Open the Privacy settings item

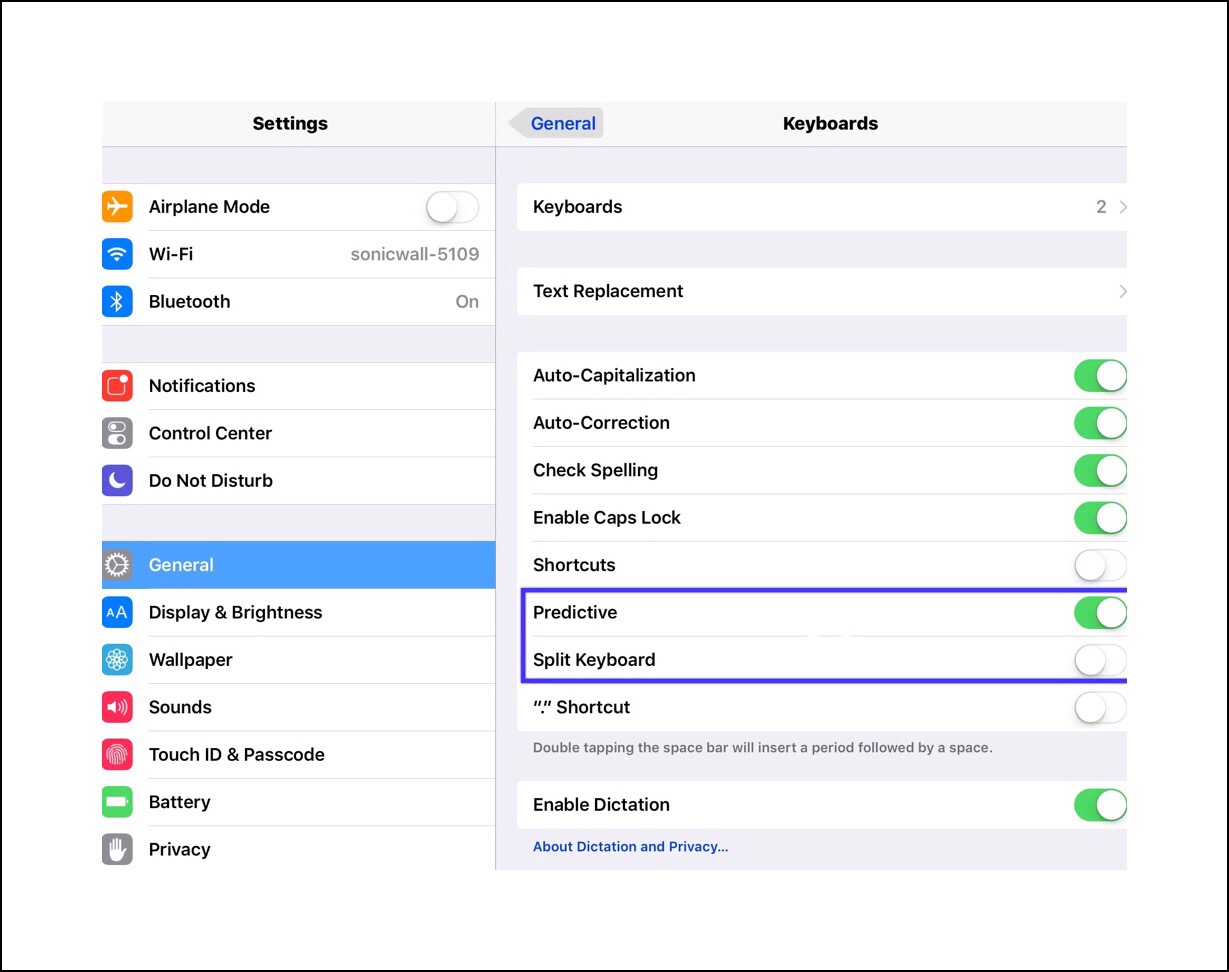(180, 849)
